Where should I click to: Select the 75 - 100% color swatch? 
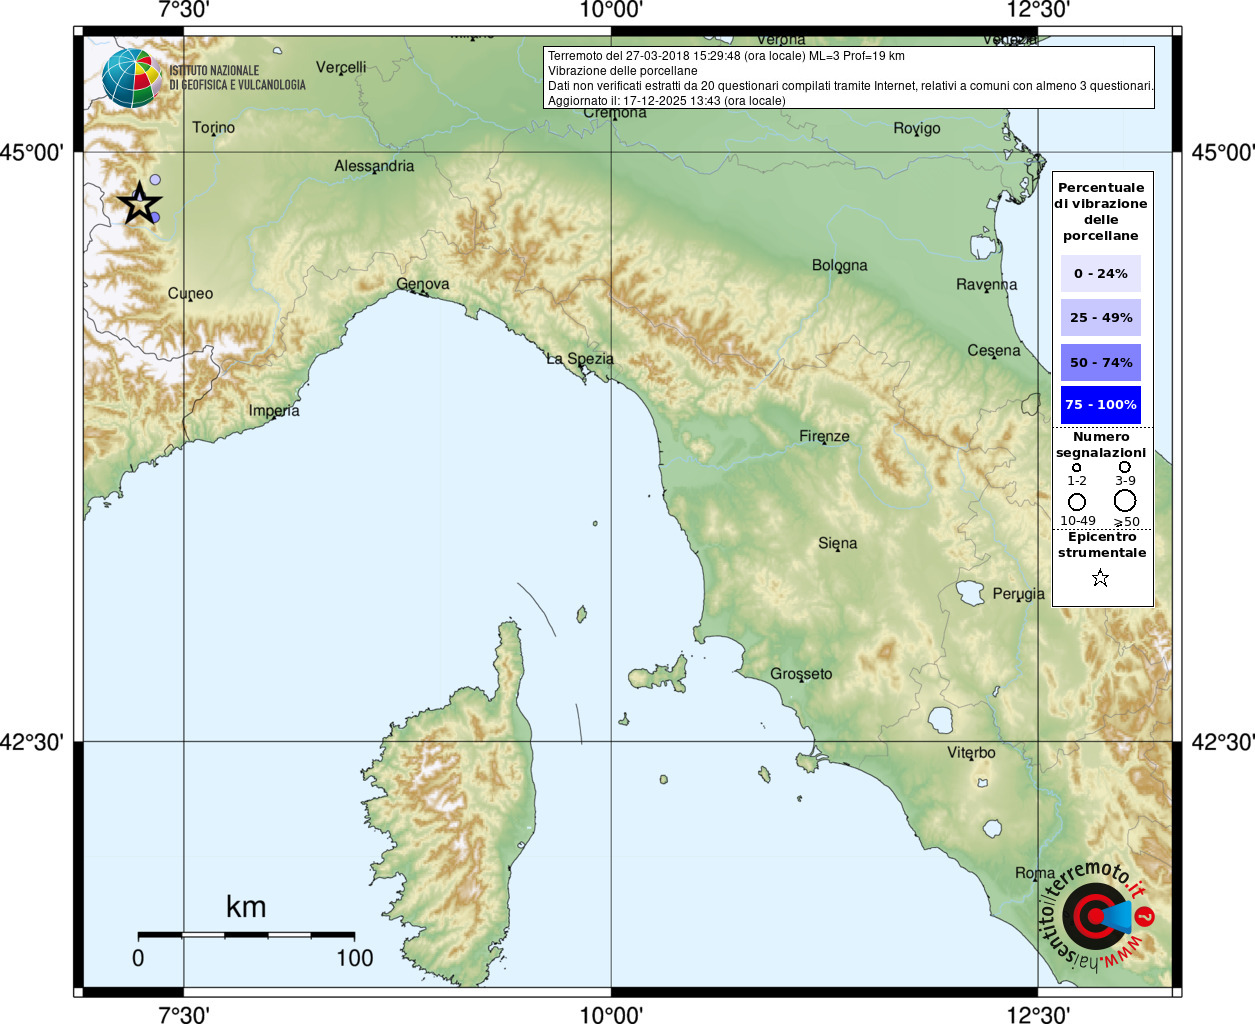pyautogui.click(x=1100, y=405)
